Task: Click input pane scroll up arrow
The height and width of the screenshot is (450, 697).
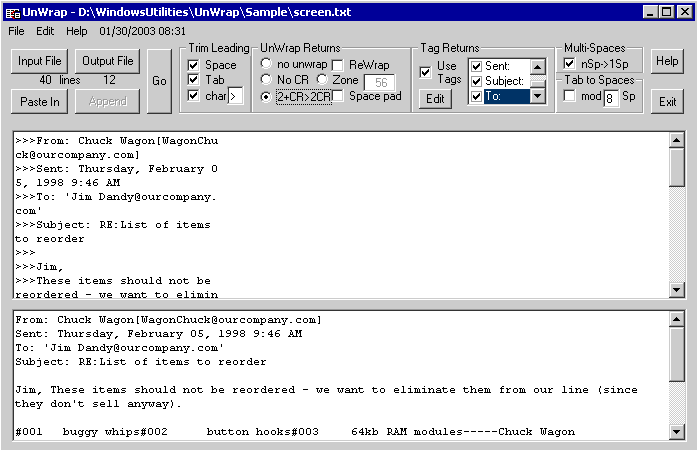Action: (x=677, y=141)
